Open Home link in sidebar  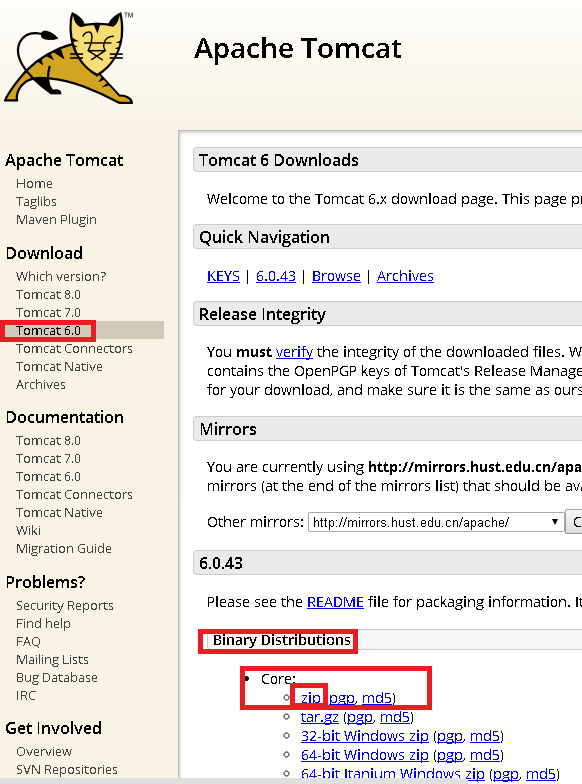tap(34, 184)
